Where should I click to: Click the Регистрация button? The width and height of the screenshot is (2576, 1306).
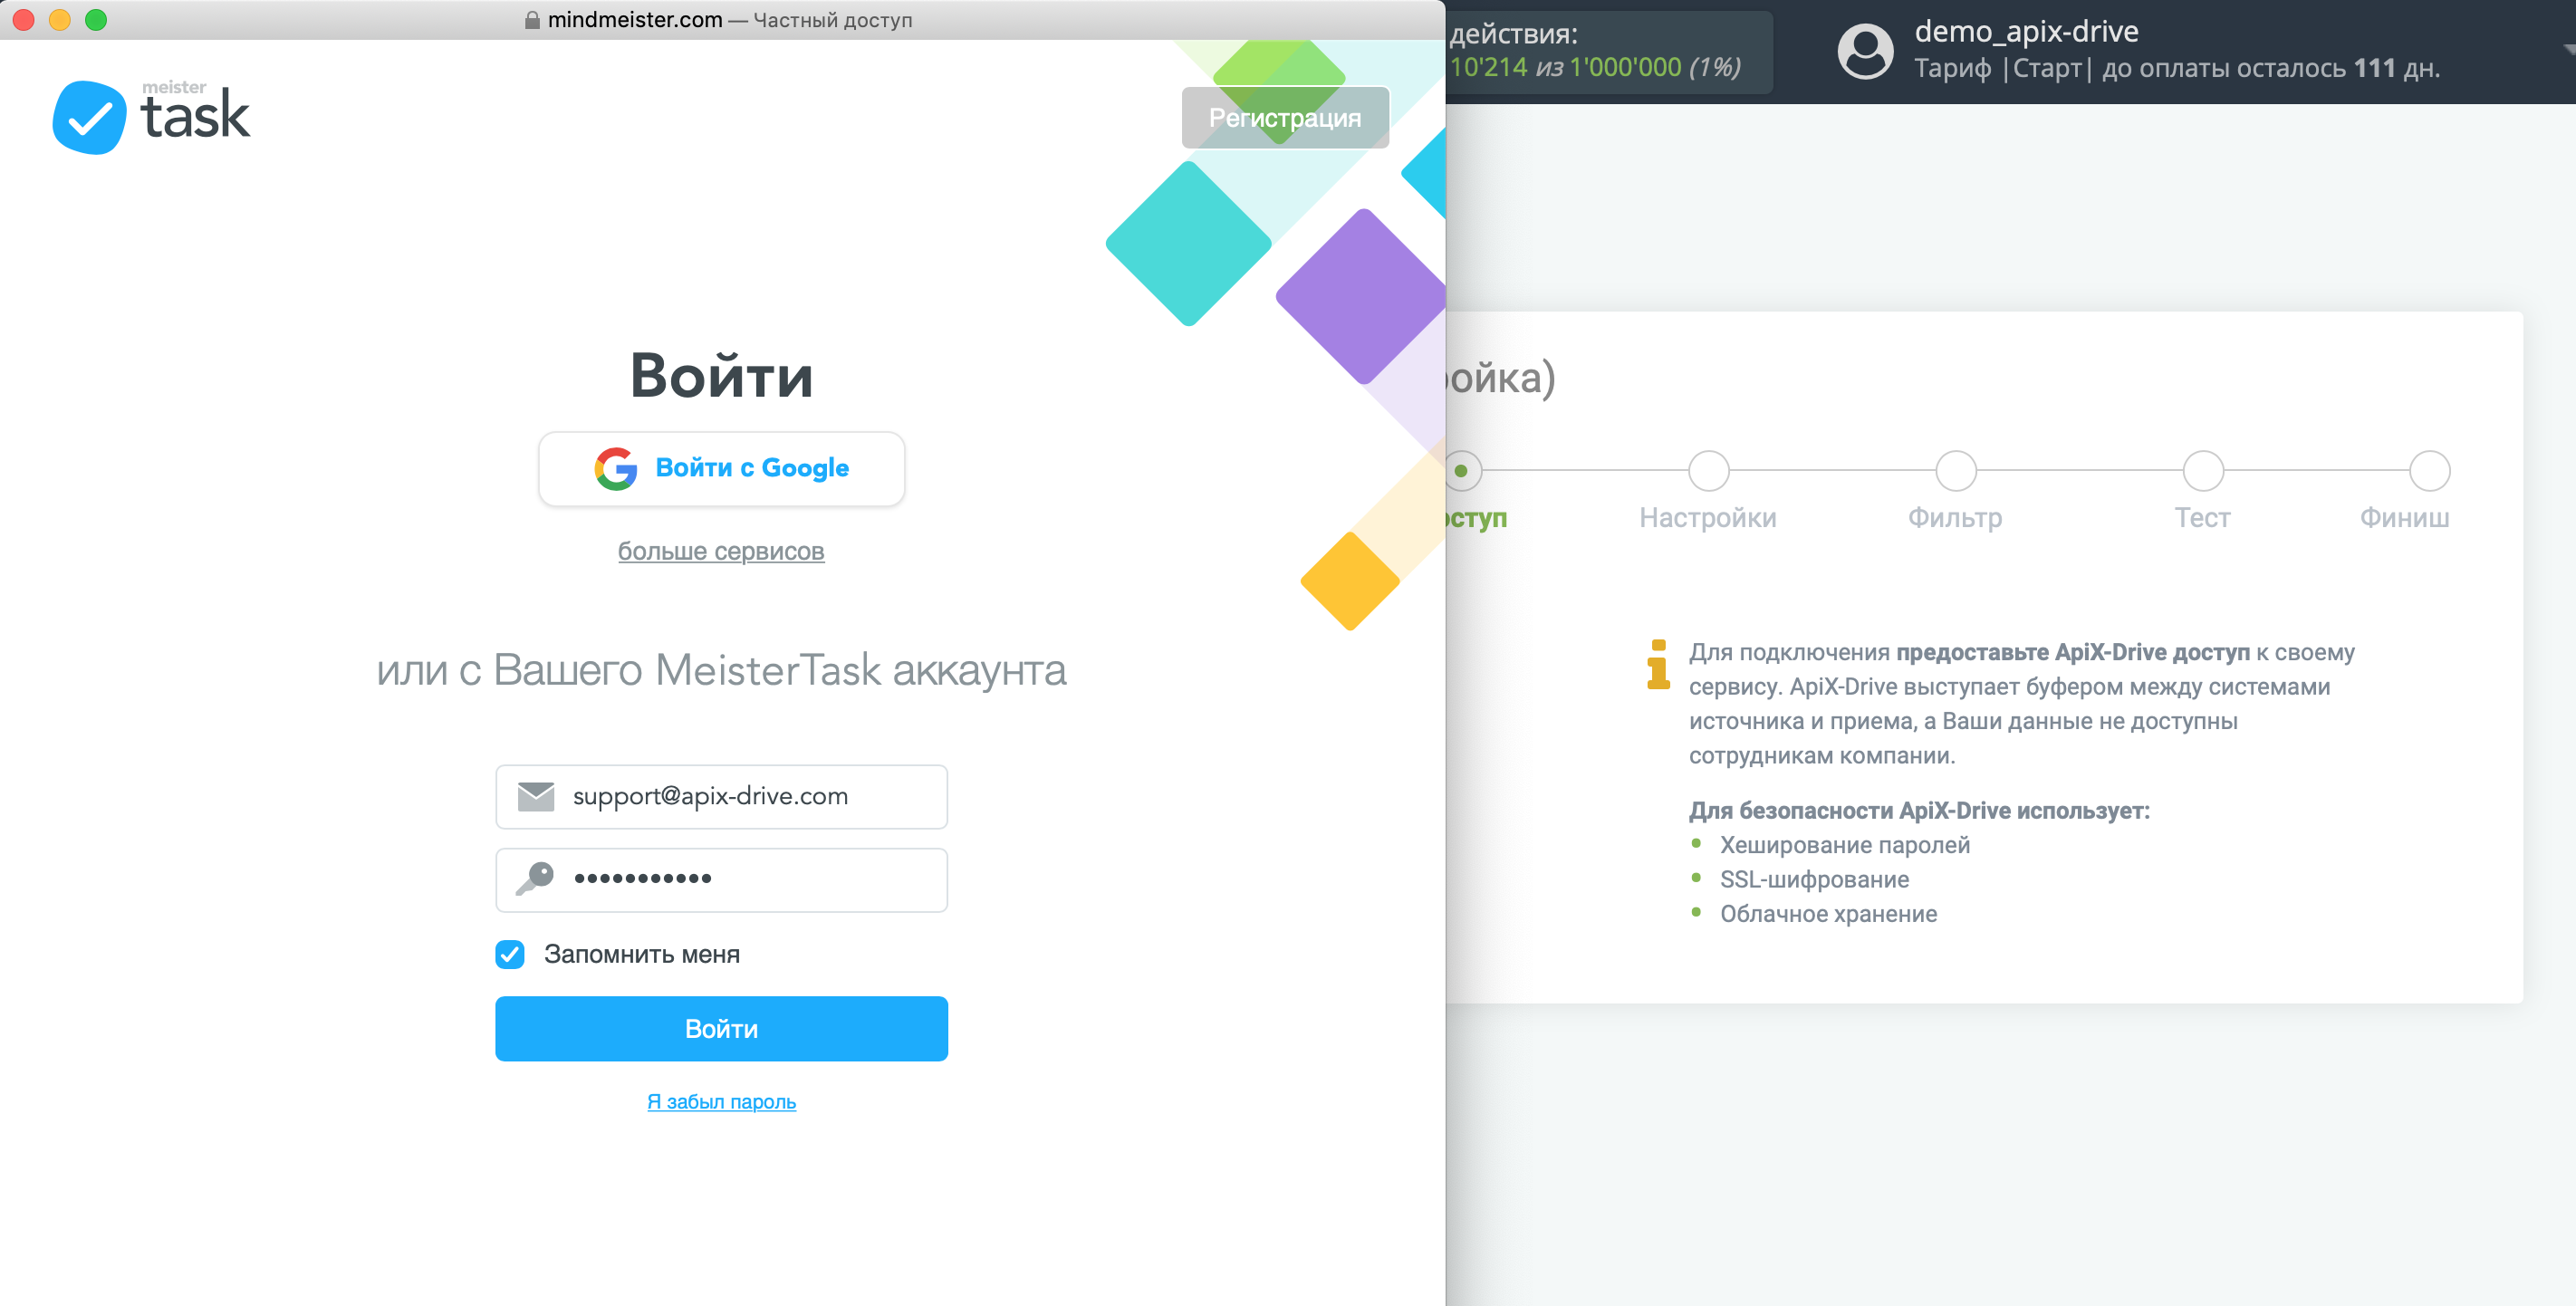pyautogui.click(x=1285, y=118)
